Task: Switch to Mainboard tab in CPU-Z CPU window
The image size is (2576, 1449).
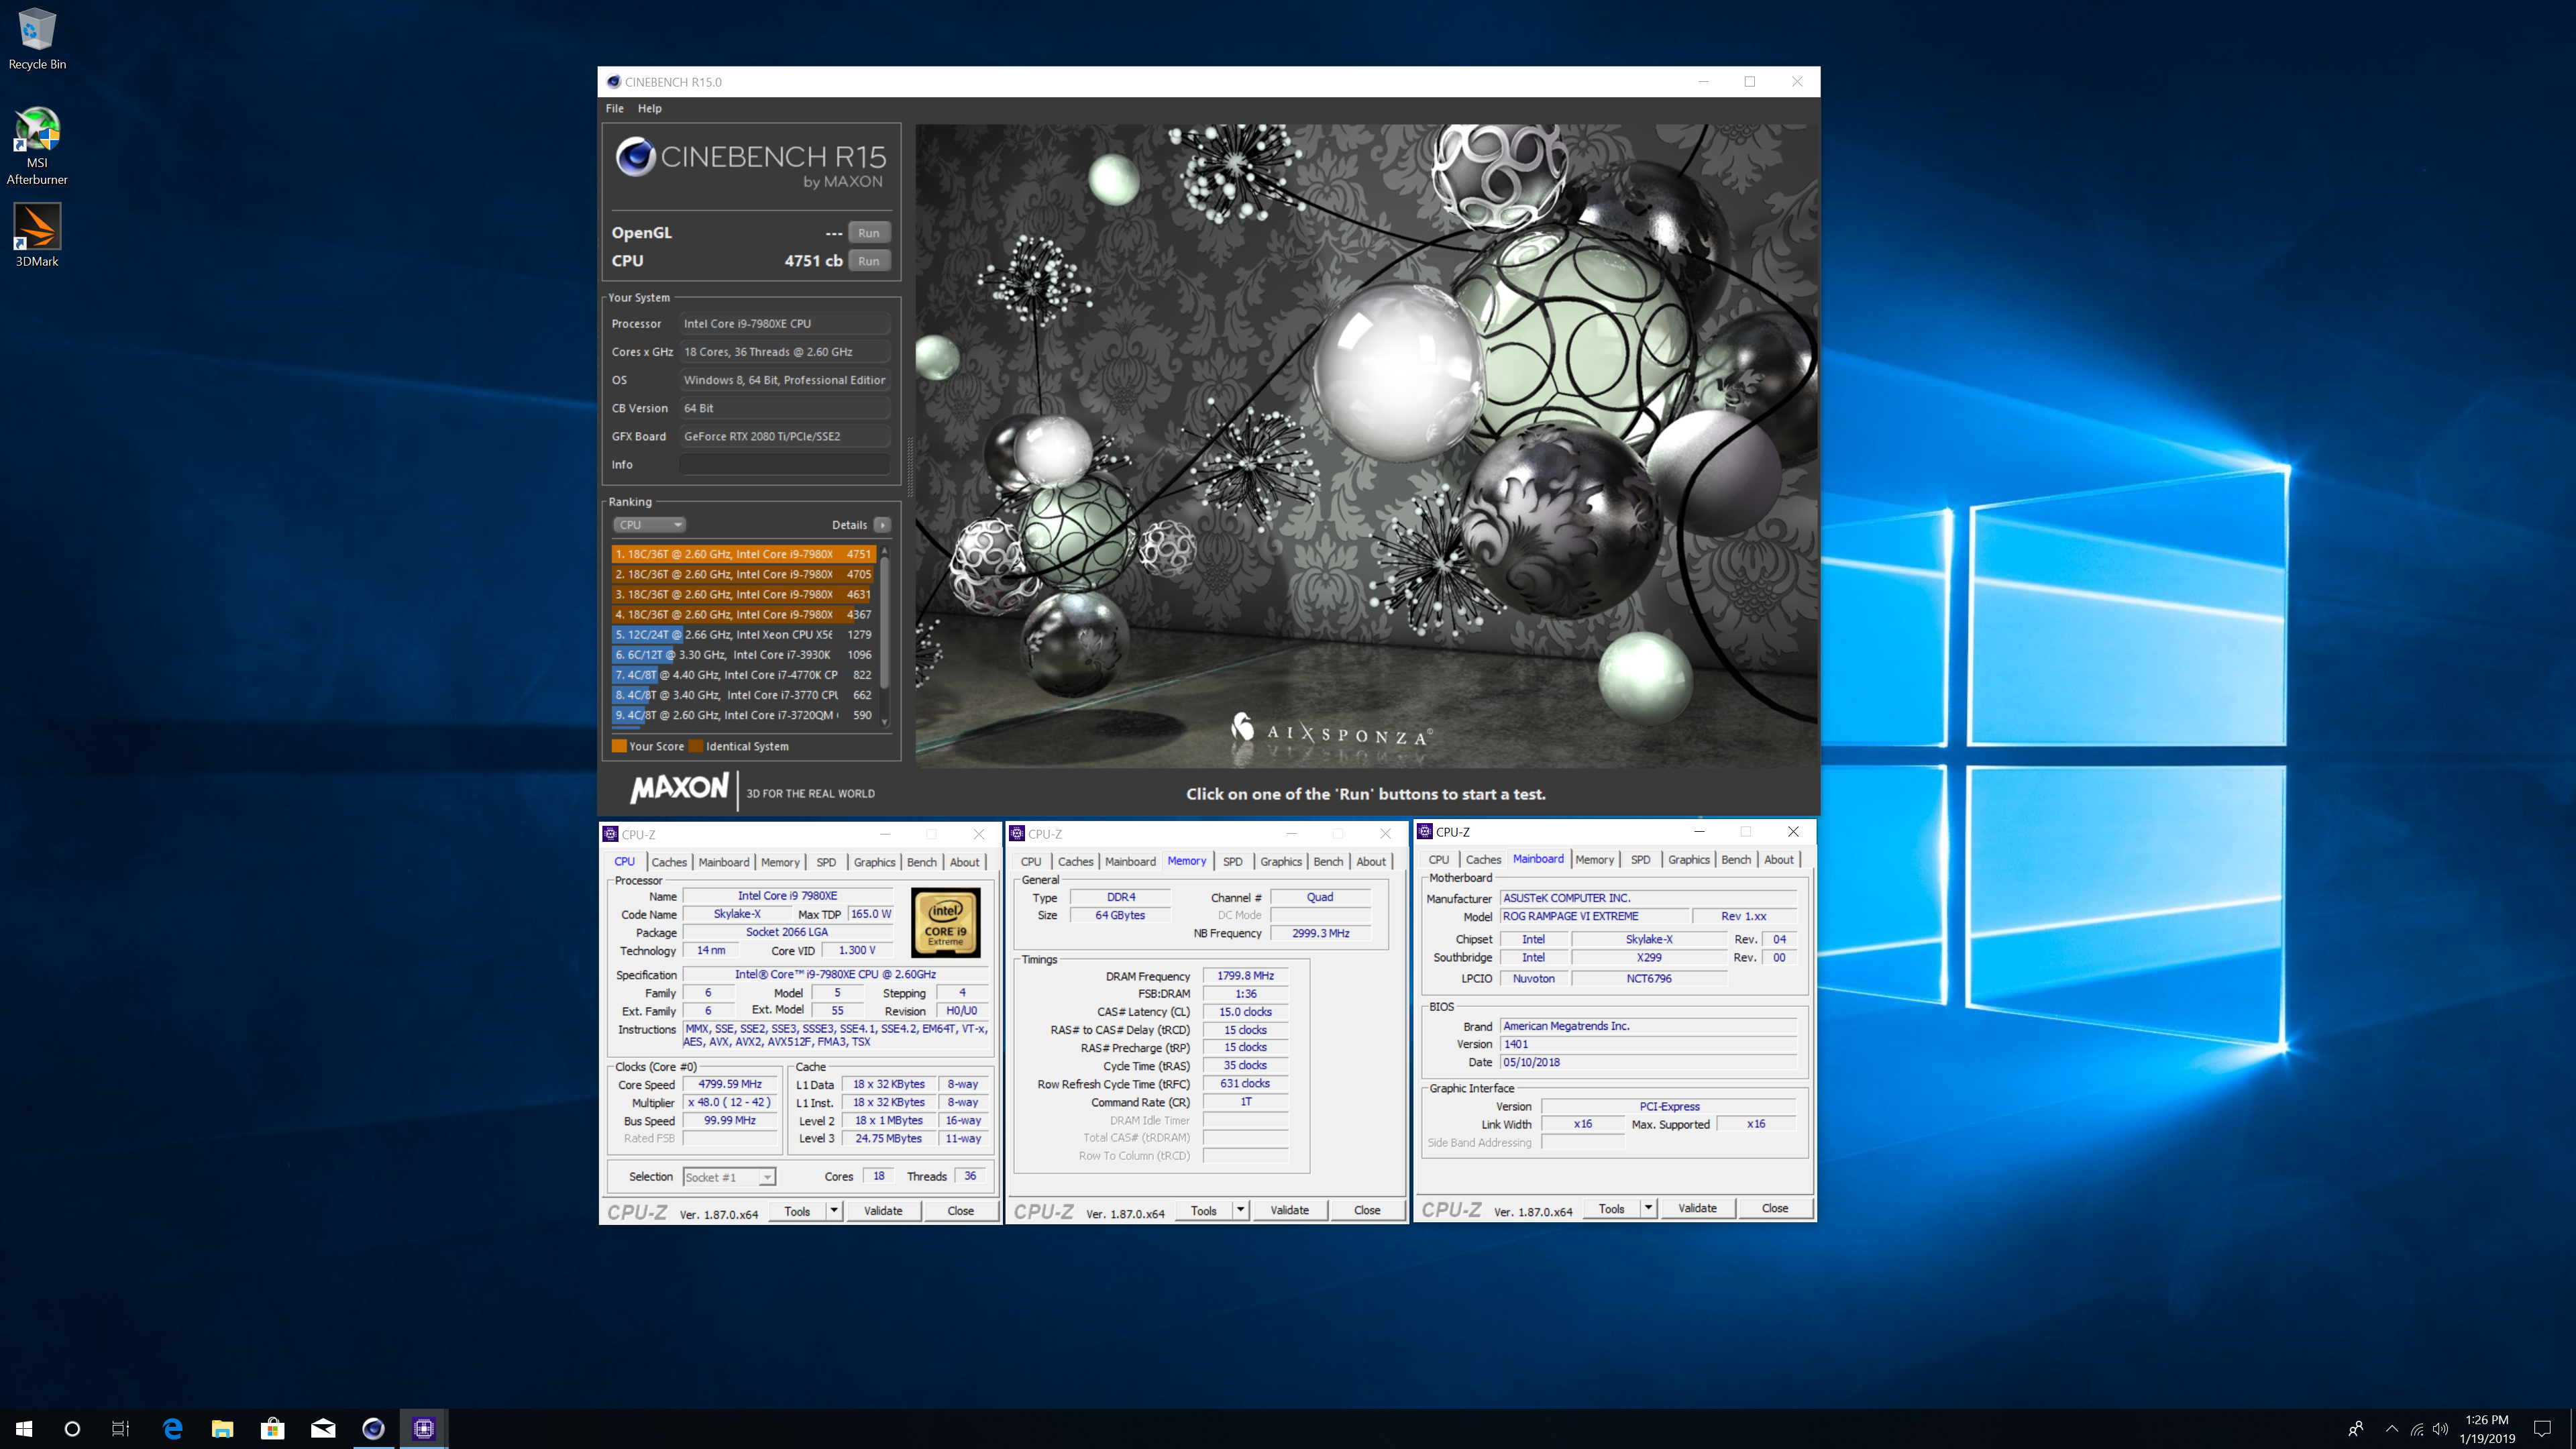Action: 723,862
